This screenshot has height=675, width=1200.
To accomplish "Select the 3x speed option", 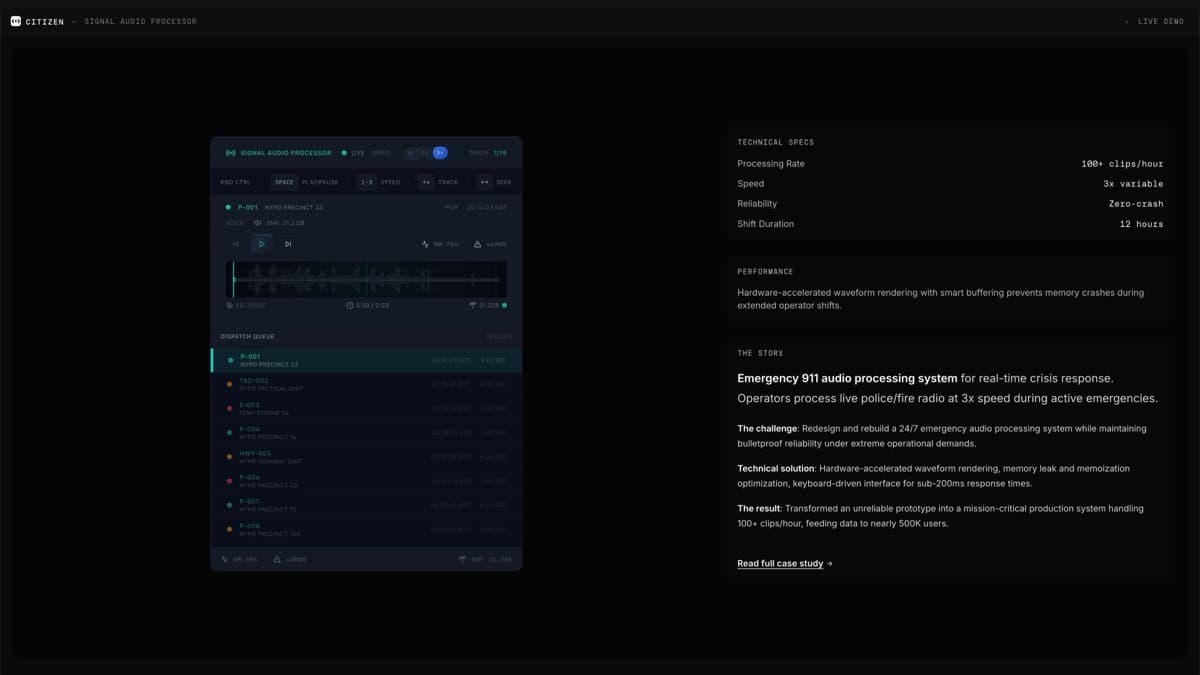I will (440, 153).
